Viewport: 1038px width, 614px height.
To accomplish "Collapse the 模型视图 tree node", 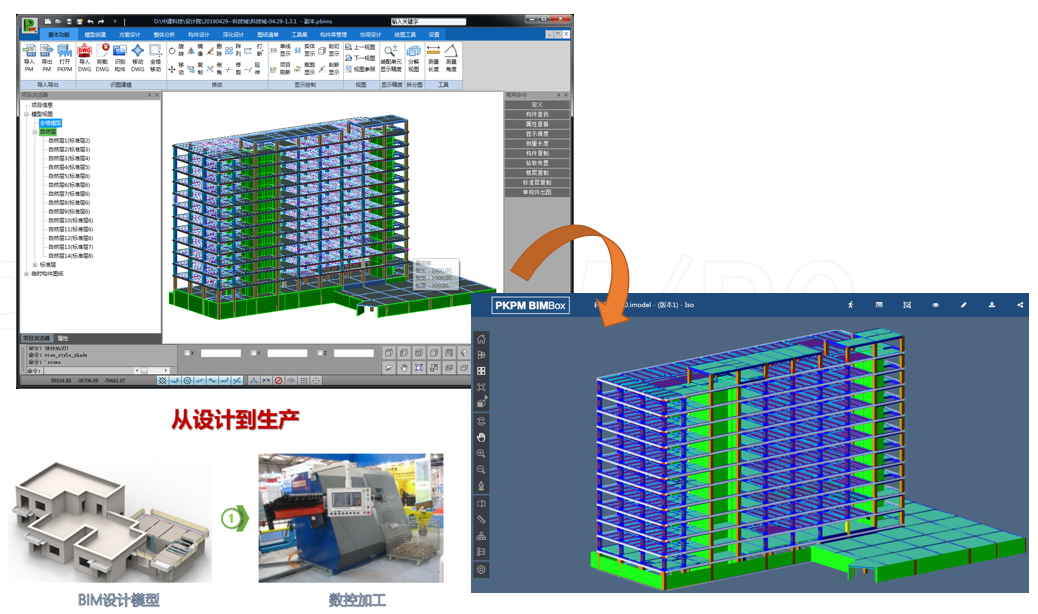I will 26,114.
